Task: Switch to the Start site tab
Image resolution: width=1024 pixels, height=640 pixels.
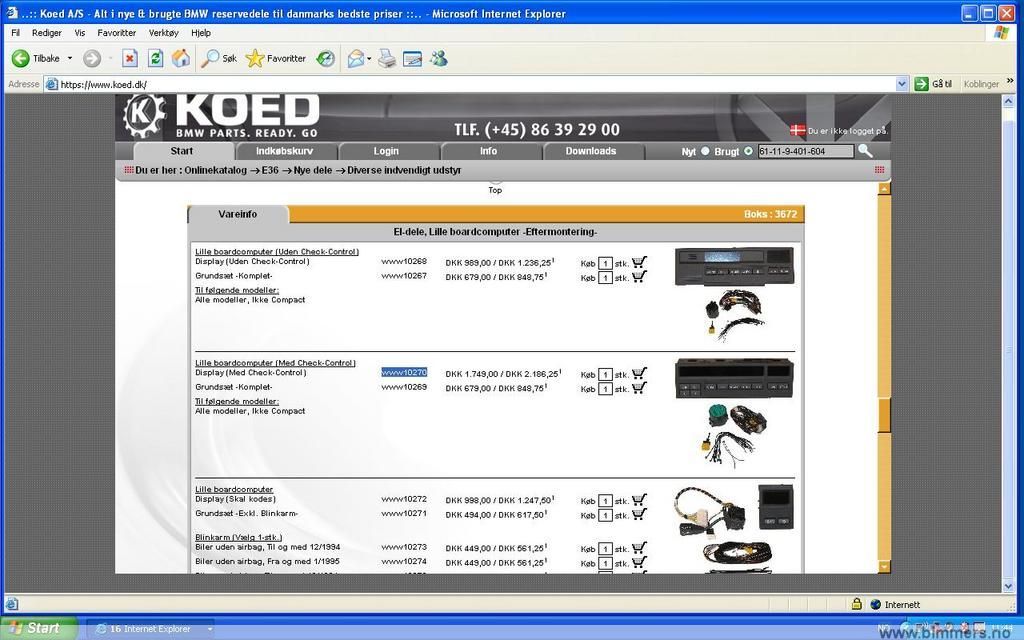Action: click(x=182, y=151)
